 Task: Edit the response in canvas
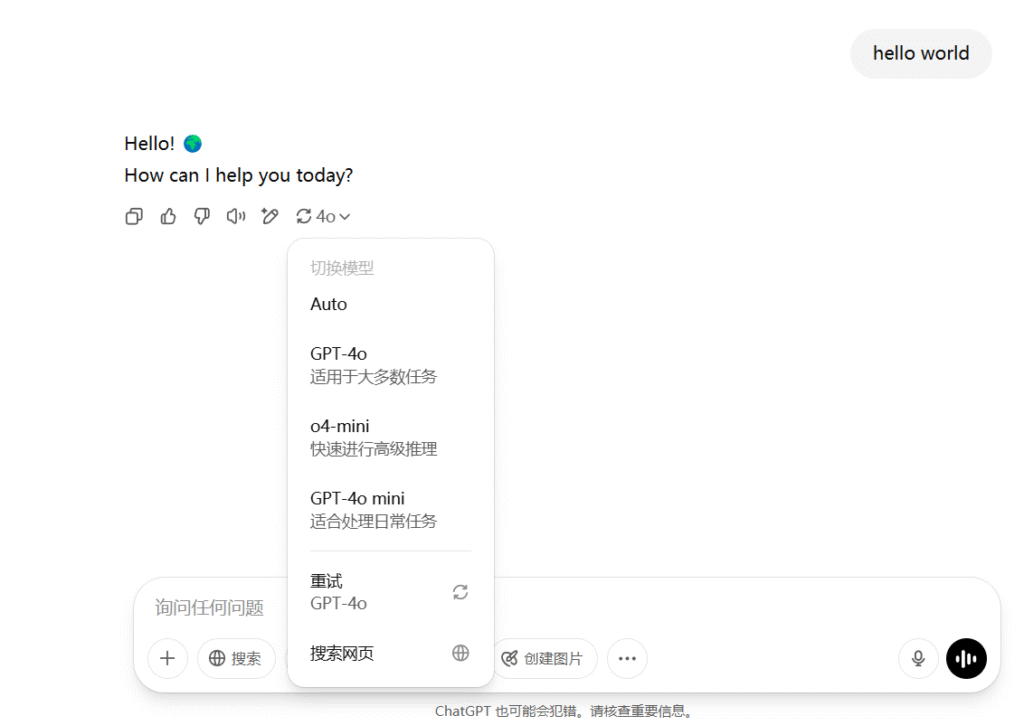270,216
